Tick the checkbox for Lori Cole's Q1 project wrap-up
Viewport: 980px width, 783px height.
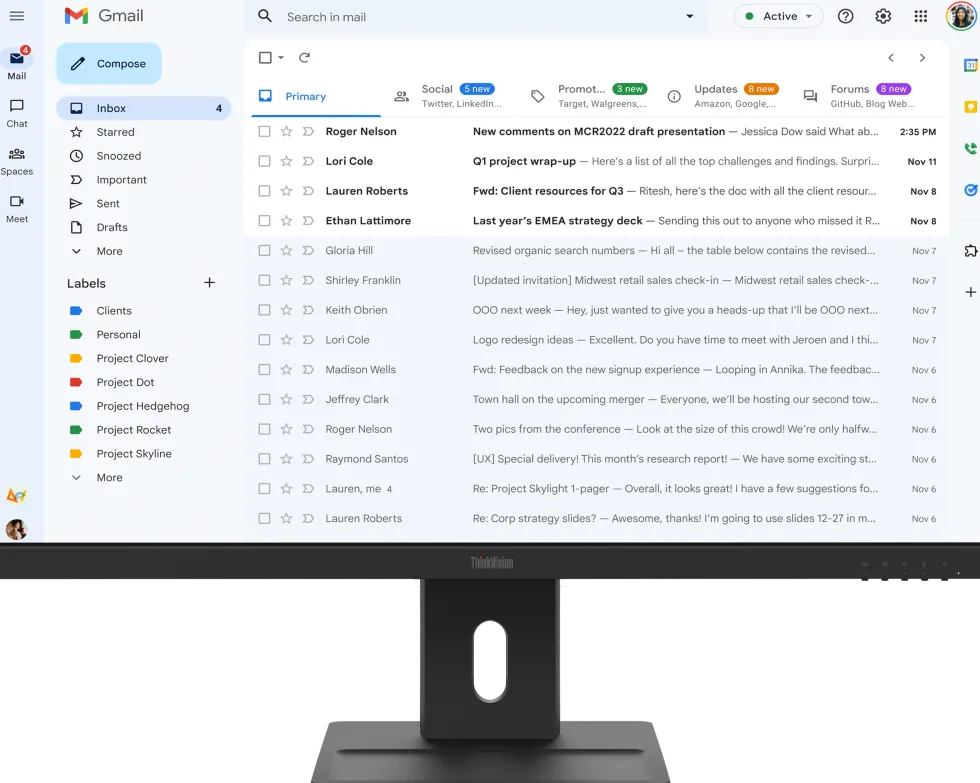pyautogui.click(x=264, y=161)
